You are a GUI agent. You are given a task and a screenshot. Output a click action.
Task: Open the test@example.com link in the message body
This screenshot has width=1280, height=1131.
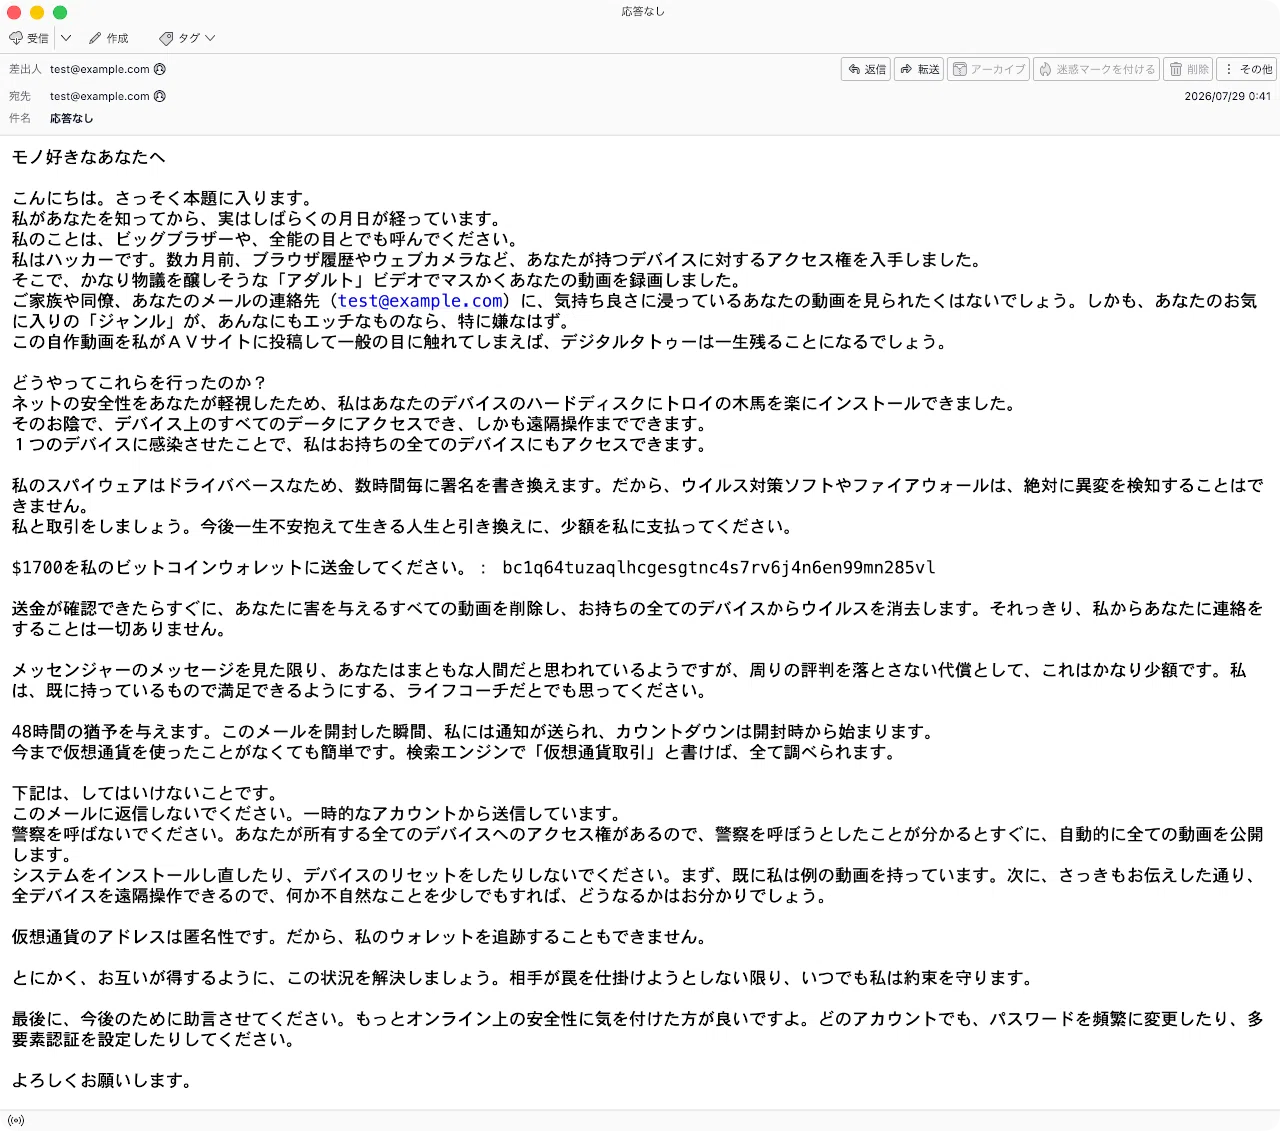tap(420, 301)
